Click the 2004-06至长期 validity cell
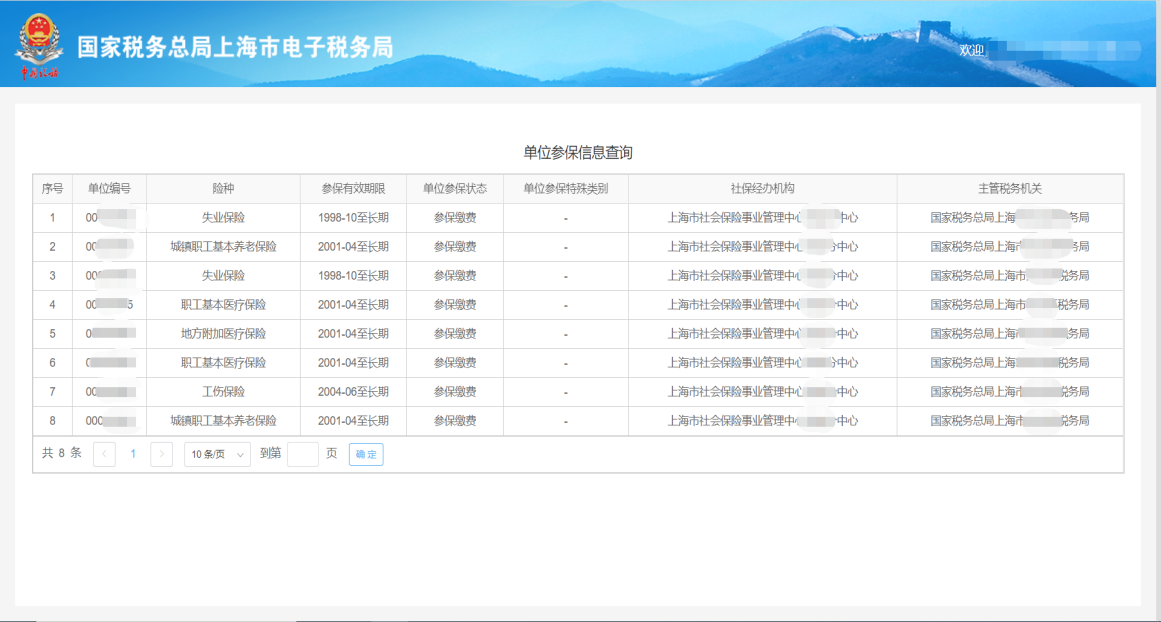1161x622 pixels. coord(353,392)
